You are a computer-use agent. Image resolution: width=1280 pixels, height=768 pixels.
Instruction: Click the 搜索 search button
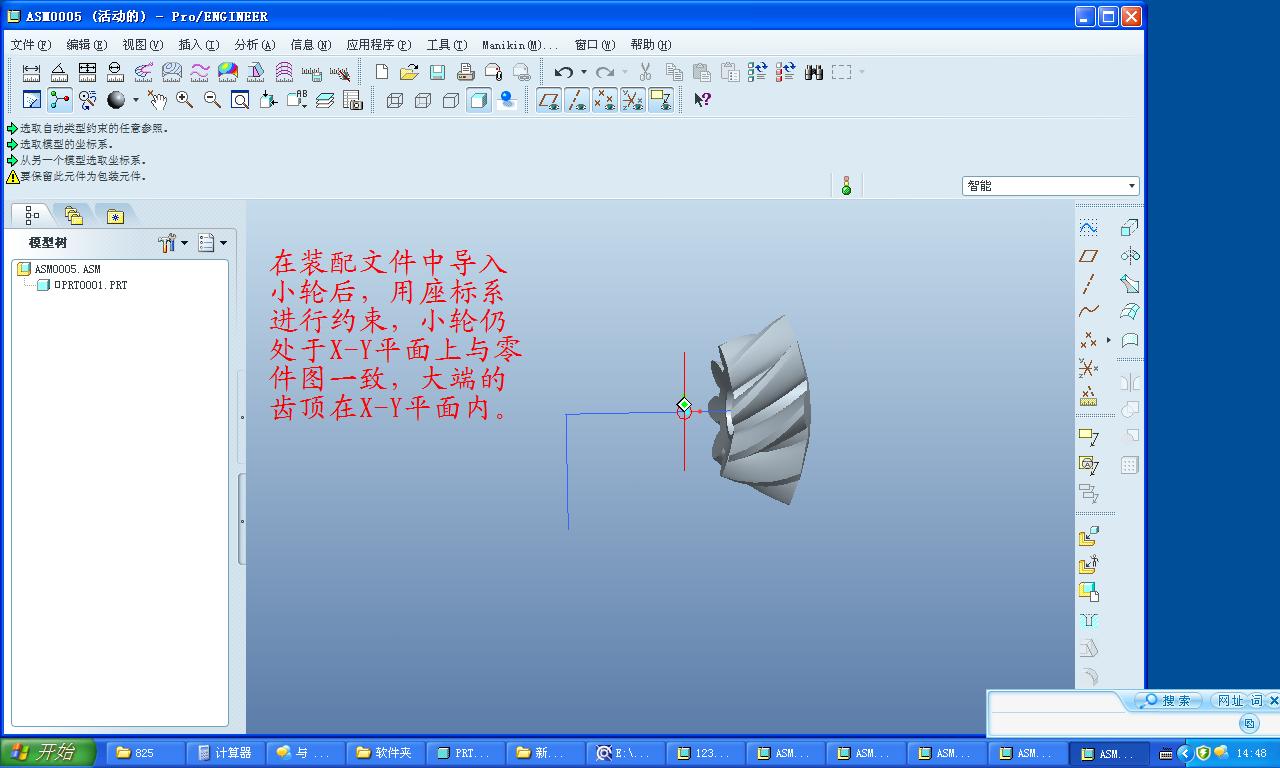pos(1166,701)
